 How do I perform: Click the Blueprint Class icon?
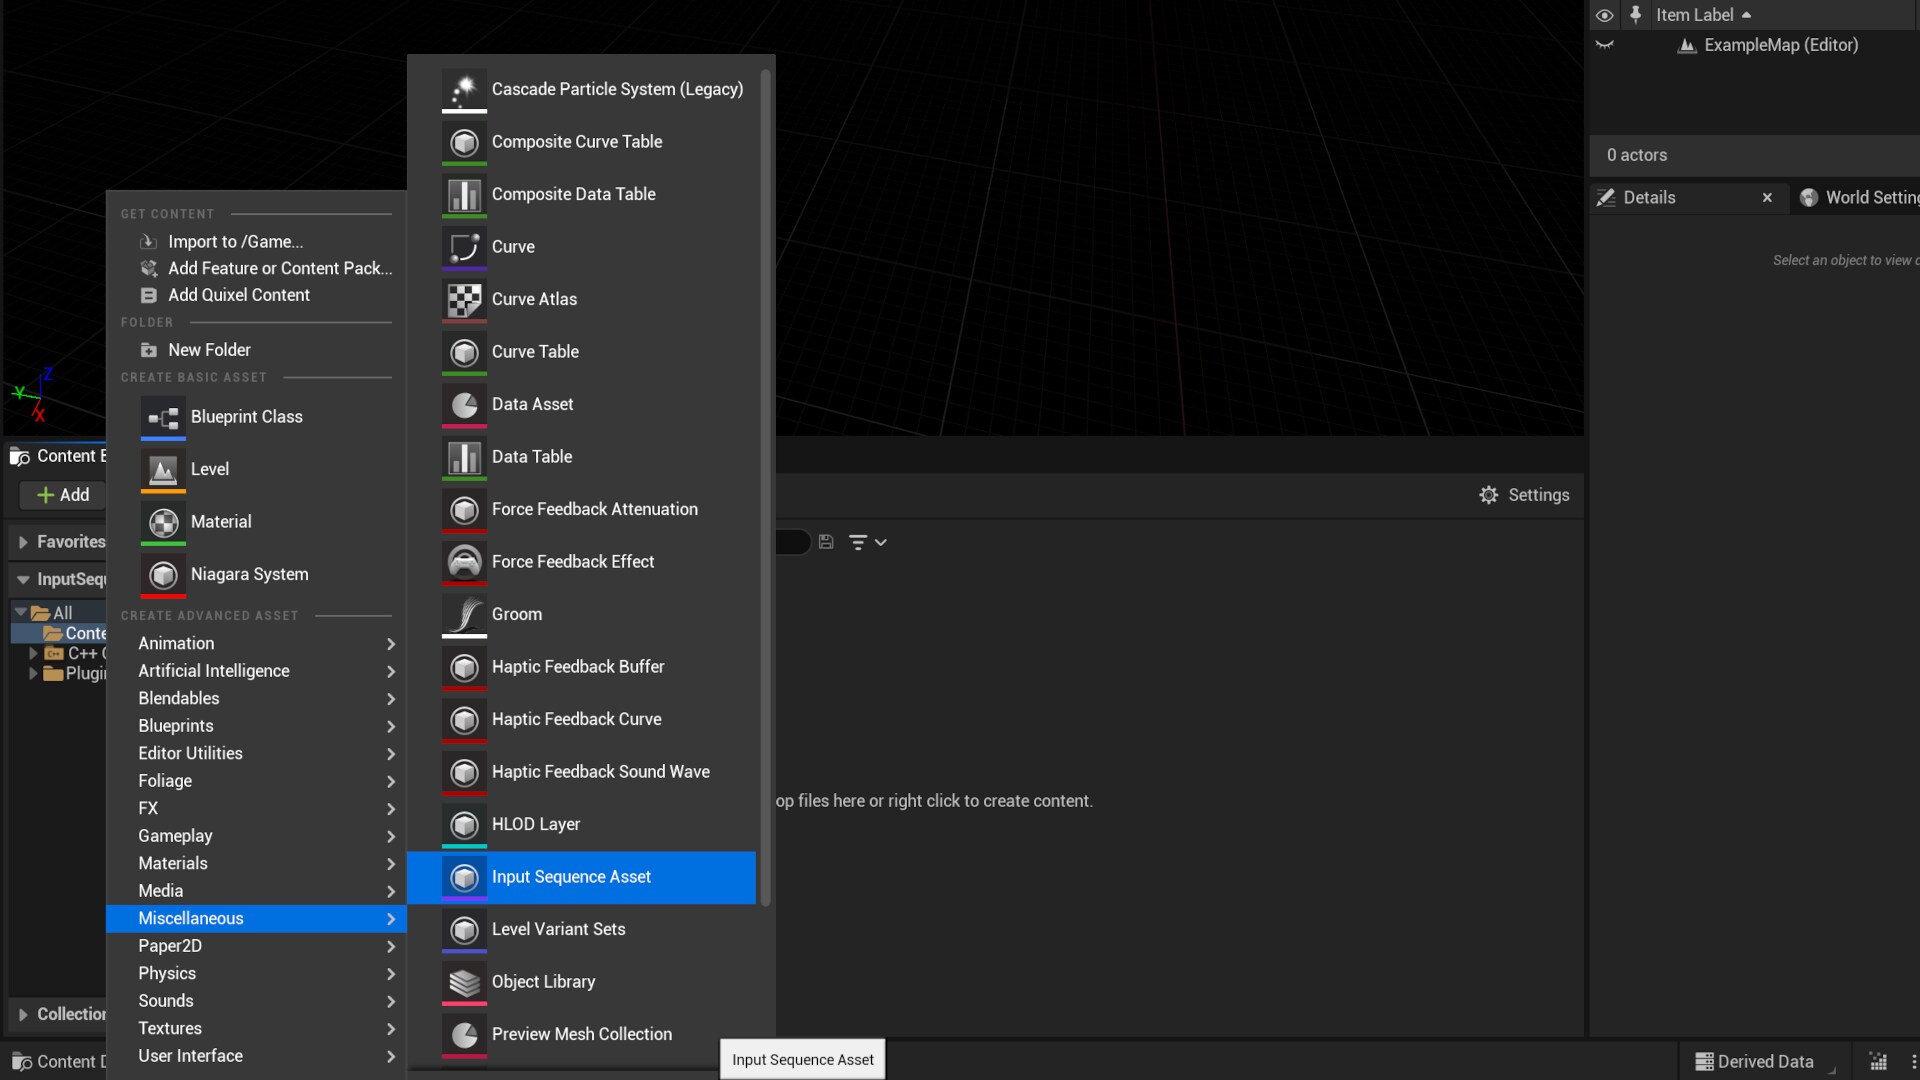(x=163, y=417)
